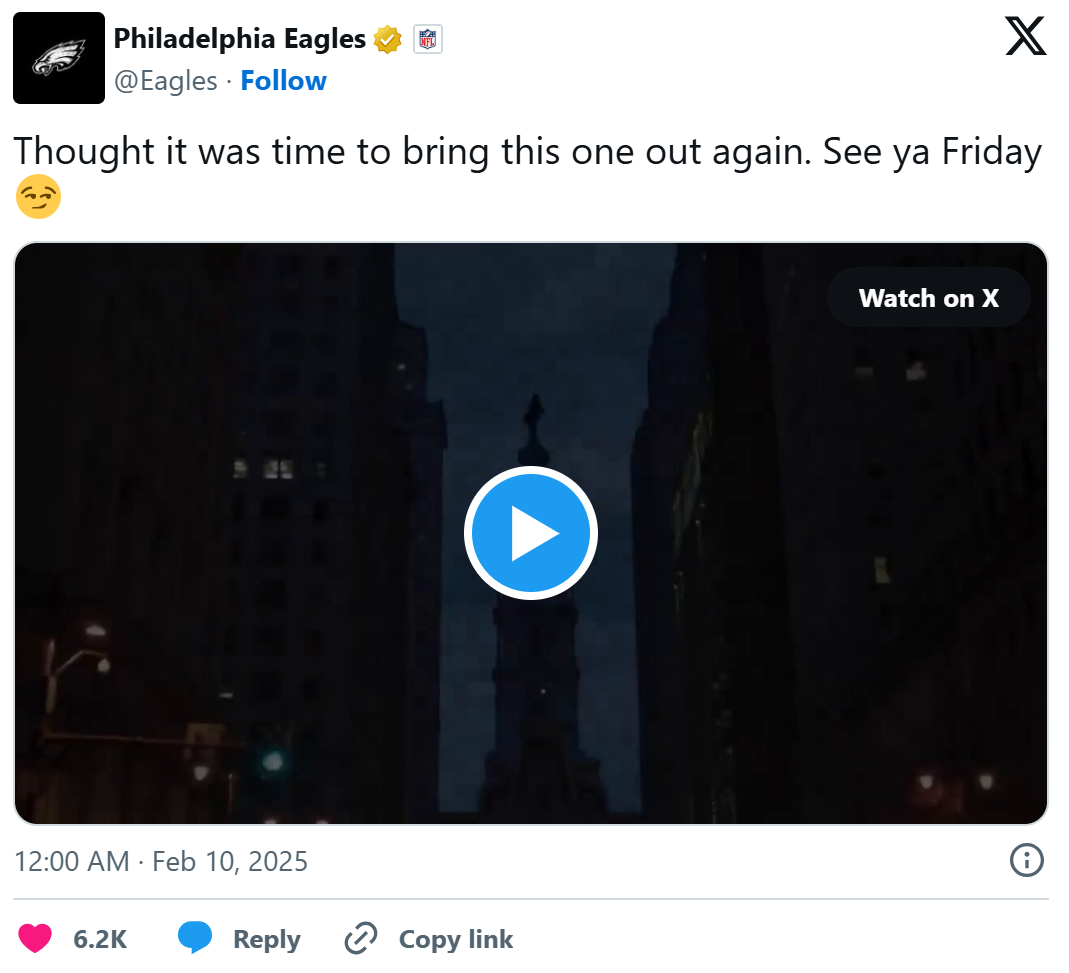
Task: Follow the Eagles account
Action: point(283,81)
